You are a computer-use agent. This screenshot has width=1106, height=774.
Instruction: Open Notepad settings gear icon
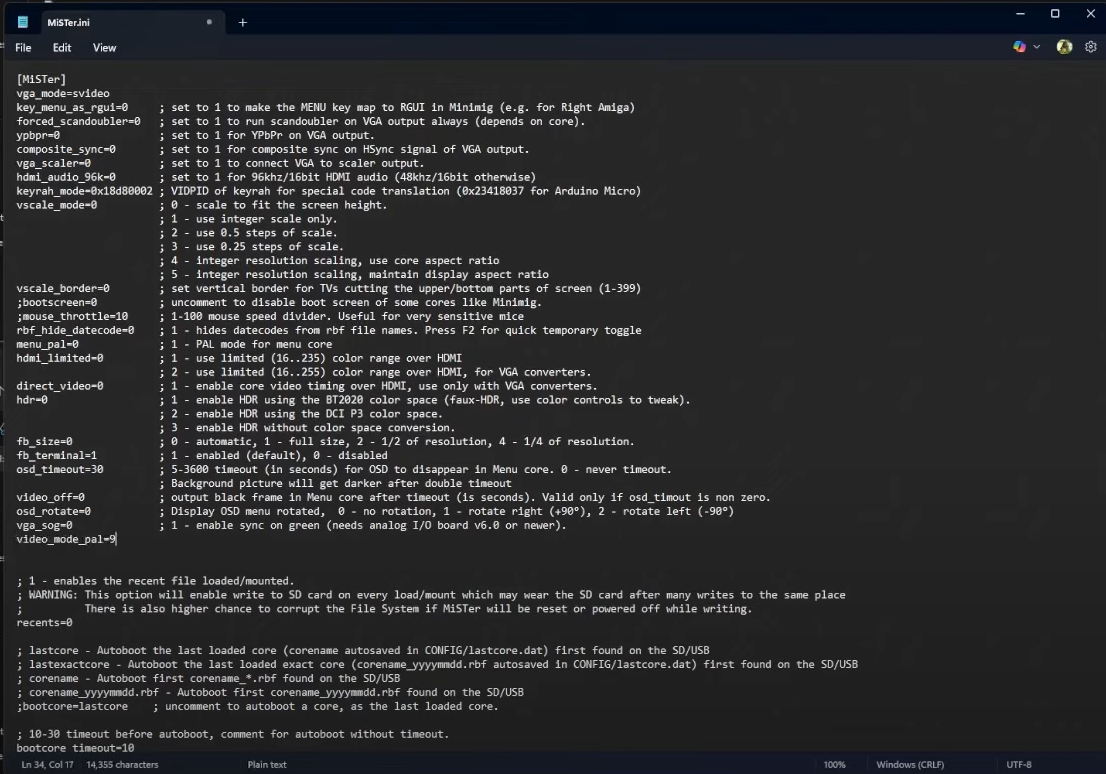point(1091,47)
